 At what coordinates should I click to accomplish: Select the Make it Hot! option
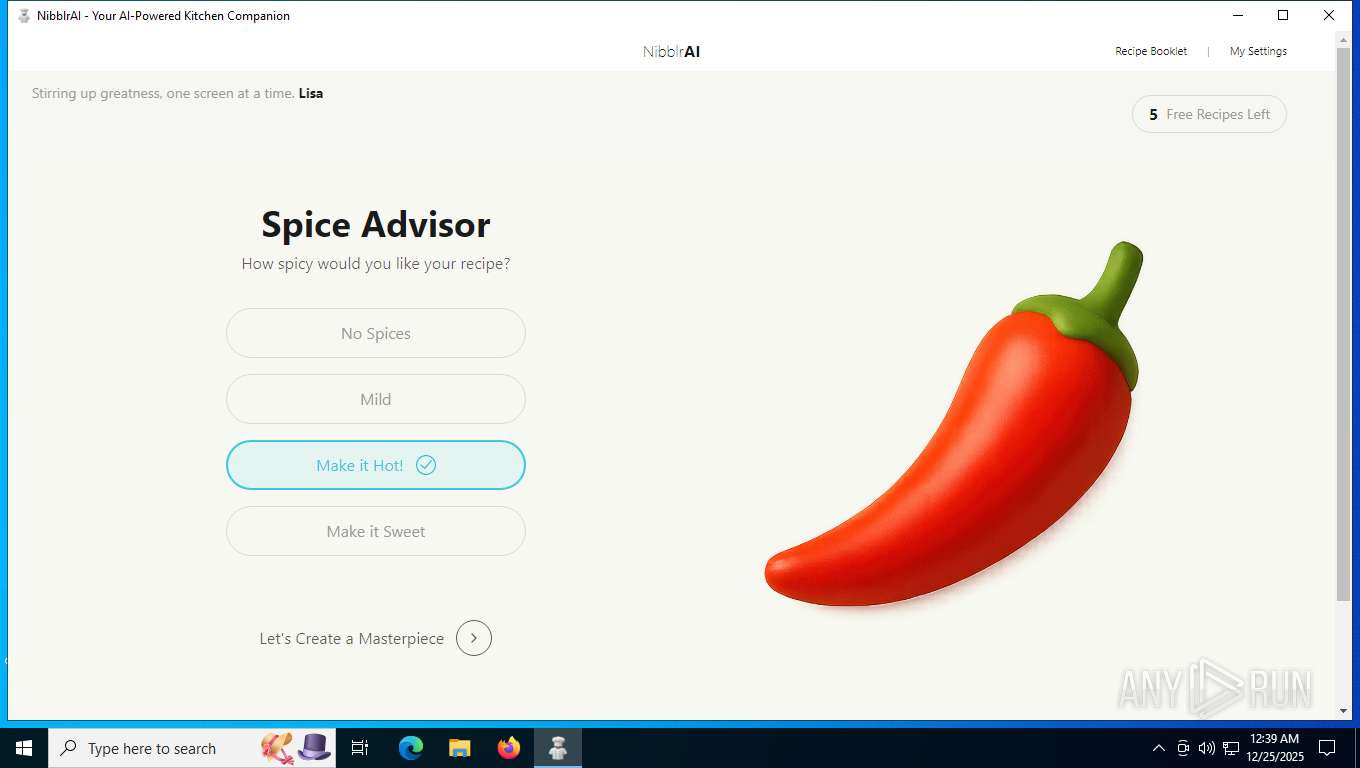point(376,465)
